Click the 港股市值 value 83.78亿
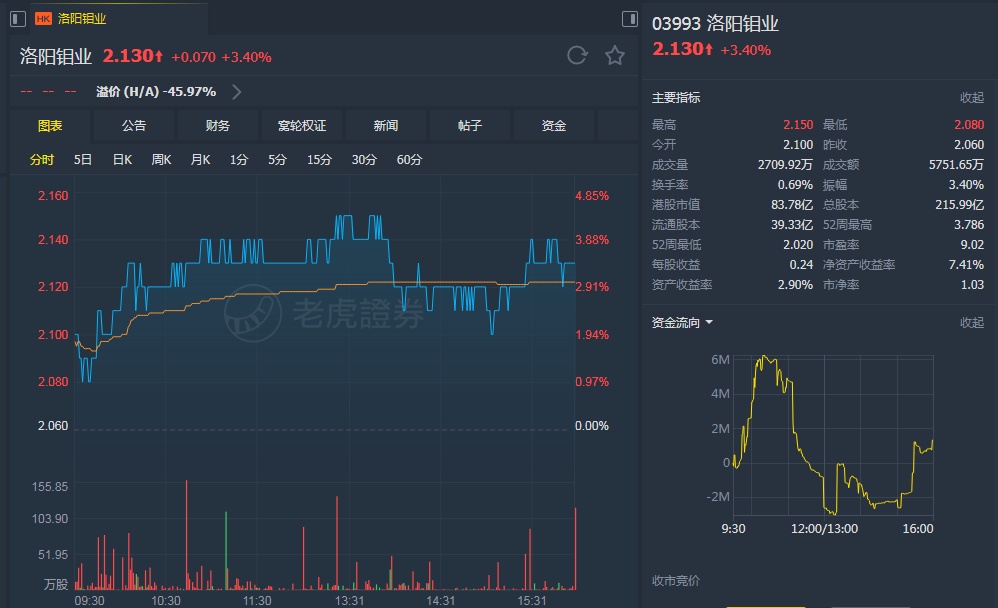The height and width of the screenshot is (608, 998). [x=792, y=205]
